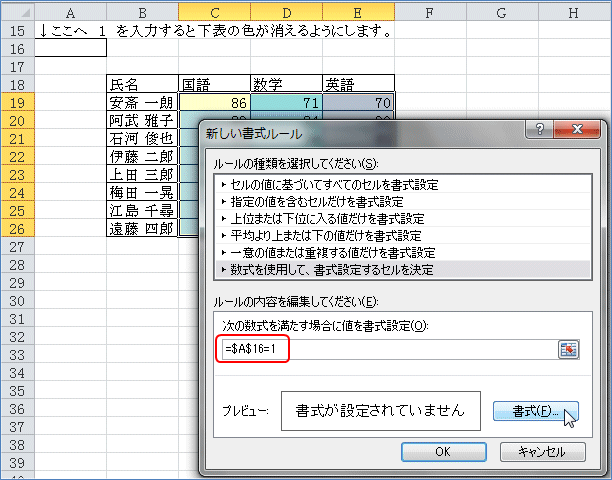Select rule type 上位または下位に入る値だけを書式設定
Viewport: 612px width, 480px height.
[403, 219]
